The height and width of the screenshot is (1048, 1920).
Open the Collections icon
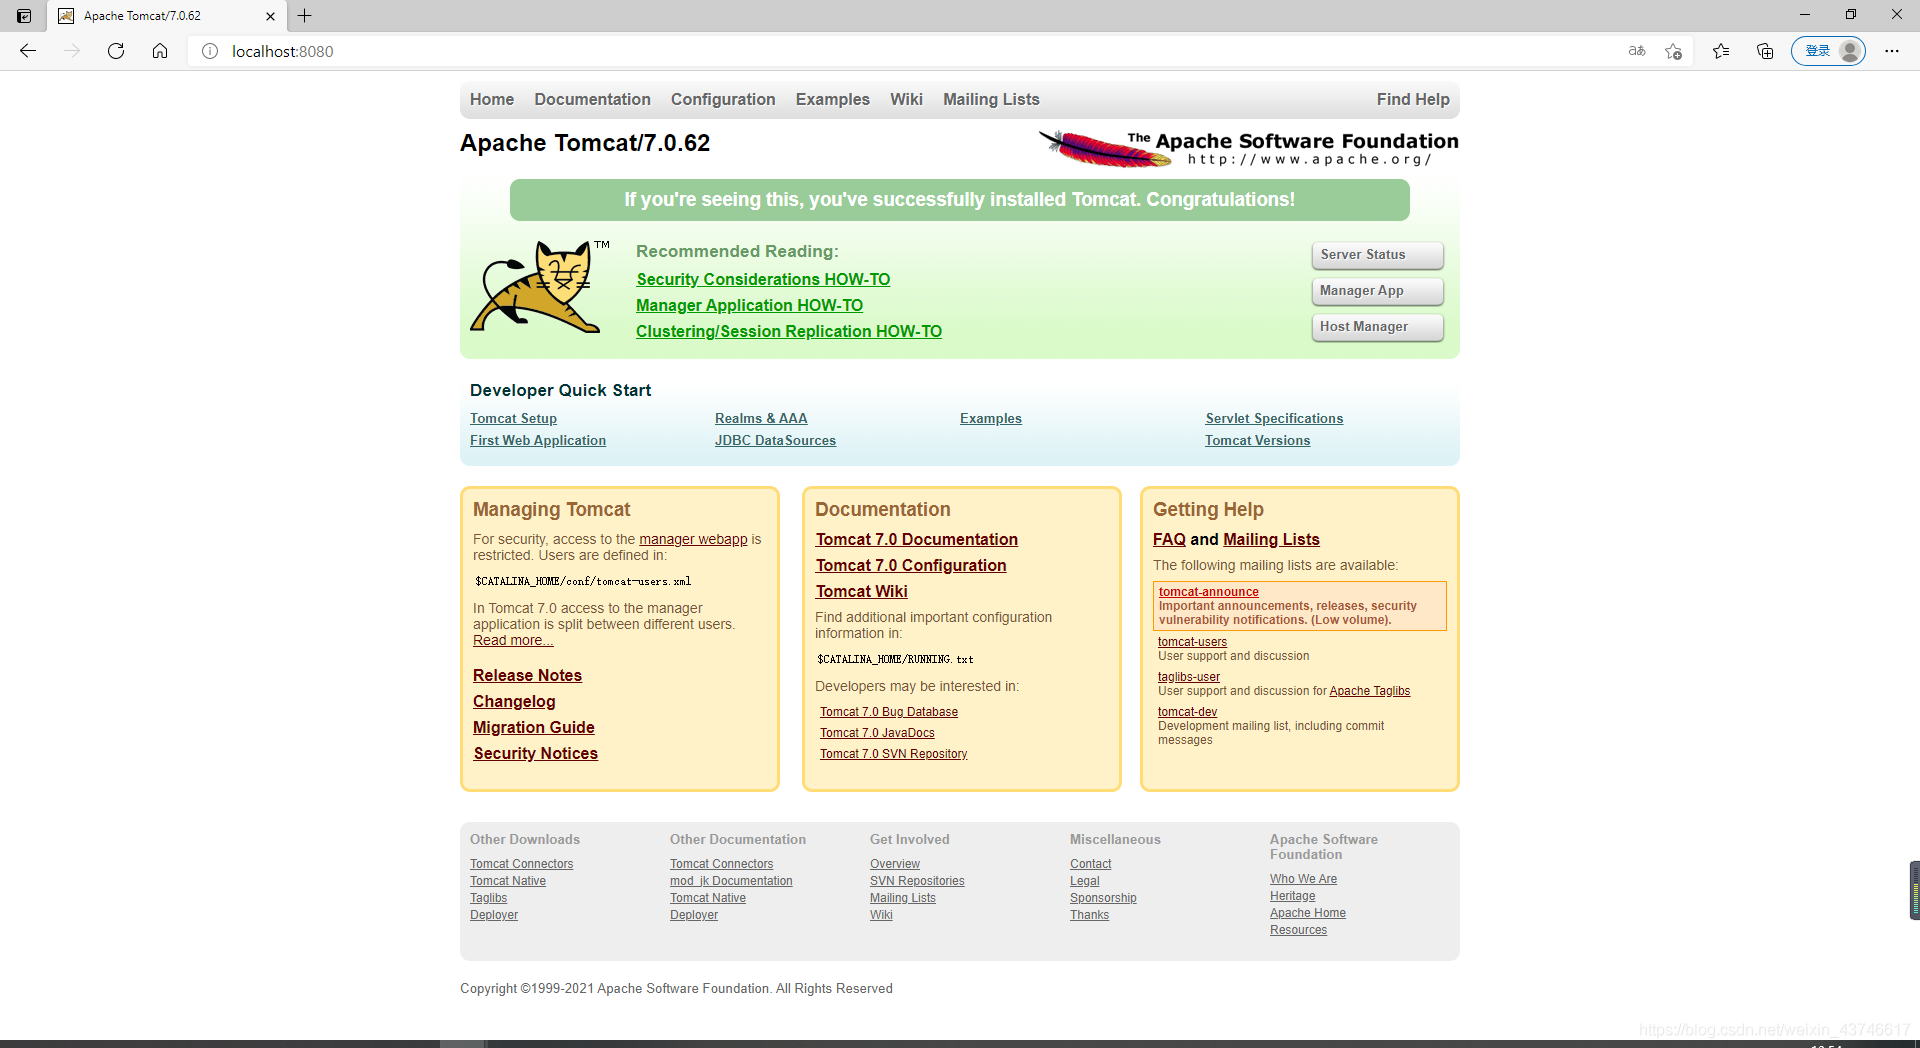tap(1765, 51)
